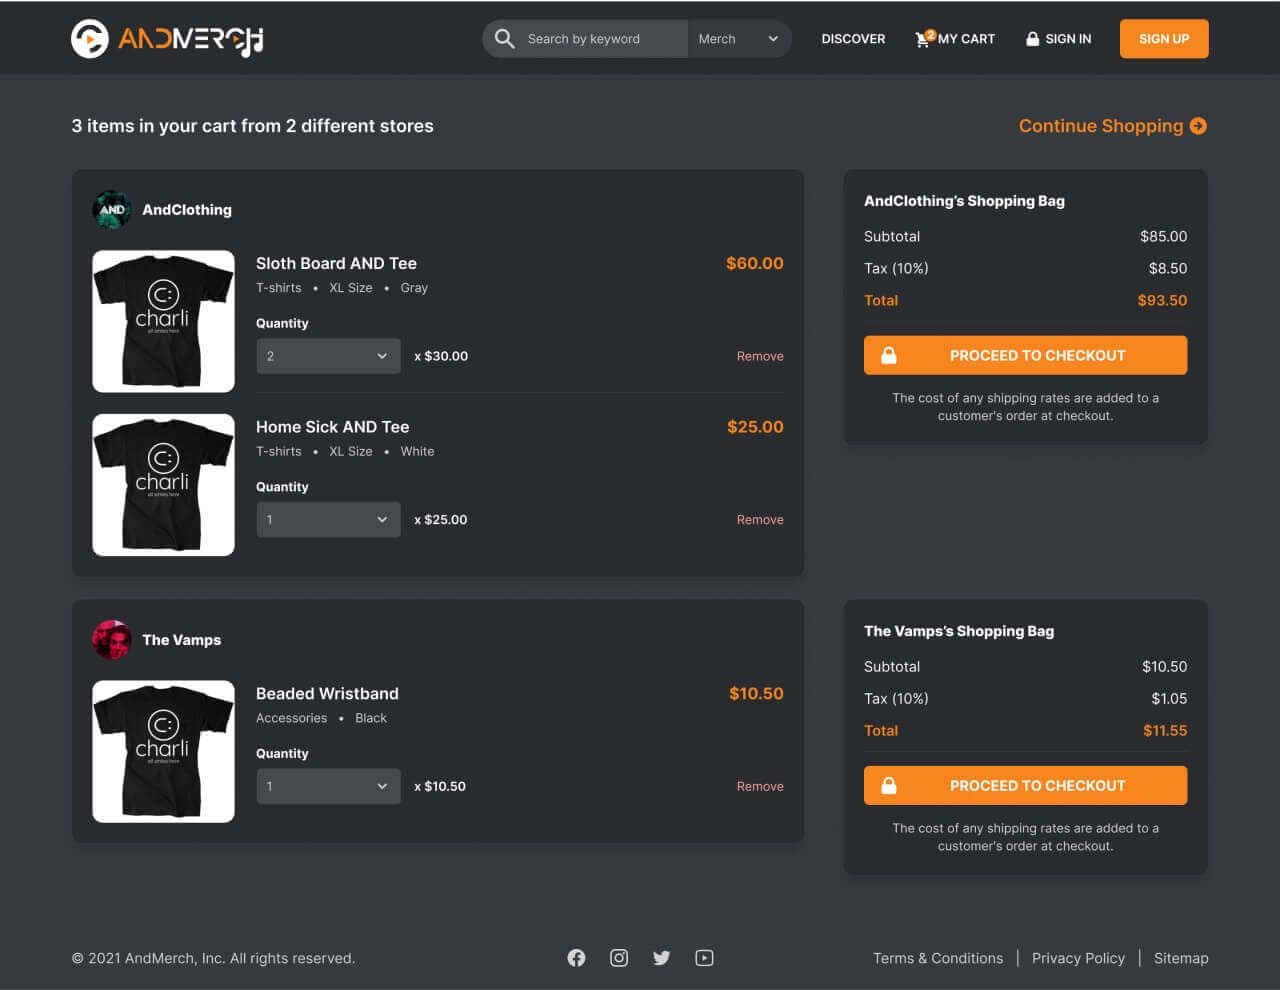Click the Sloth Board AND Tee title

coord(336,264)
